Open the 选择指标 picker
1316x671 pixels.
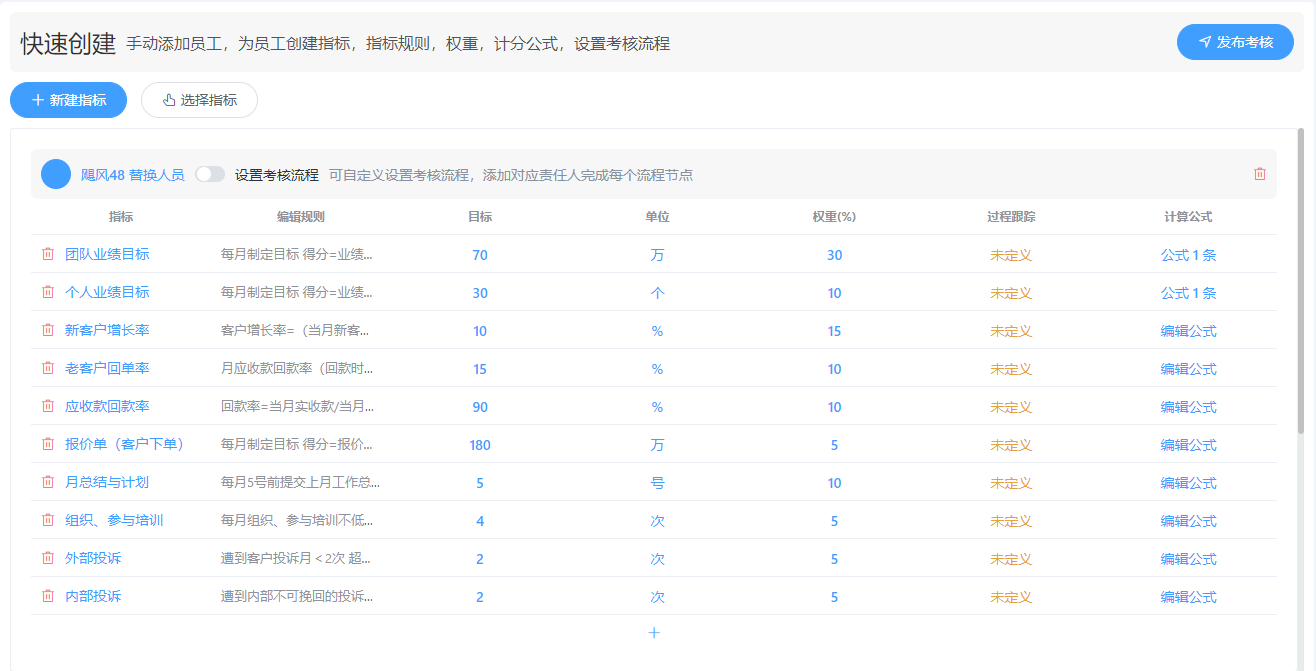pos(200,100)
